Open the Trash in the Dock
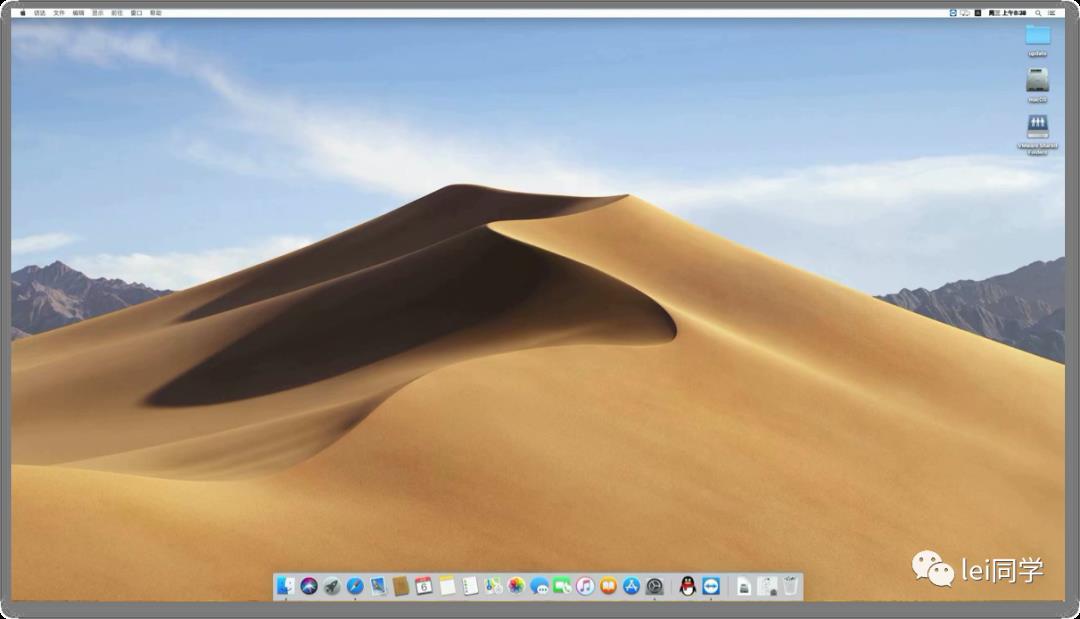The image size is (1080, 619). [791, 586]
